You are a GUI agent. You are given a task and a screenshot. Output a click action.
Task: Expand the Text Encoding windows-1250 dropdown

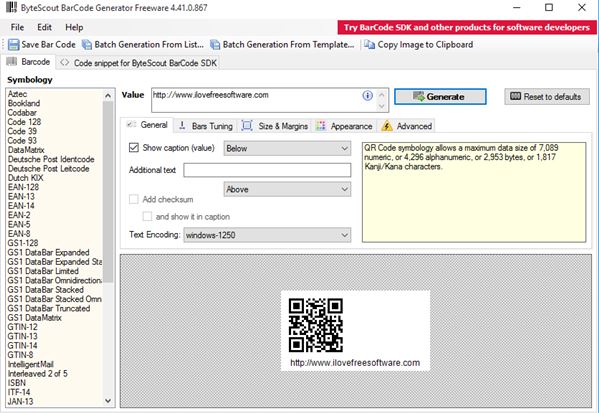267,235
